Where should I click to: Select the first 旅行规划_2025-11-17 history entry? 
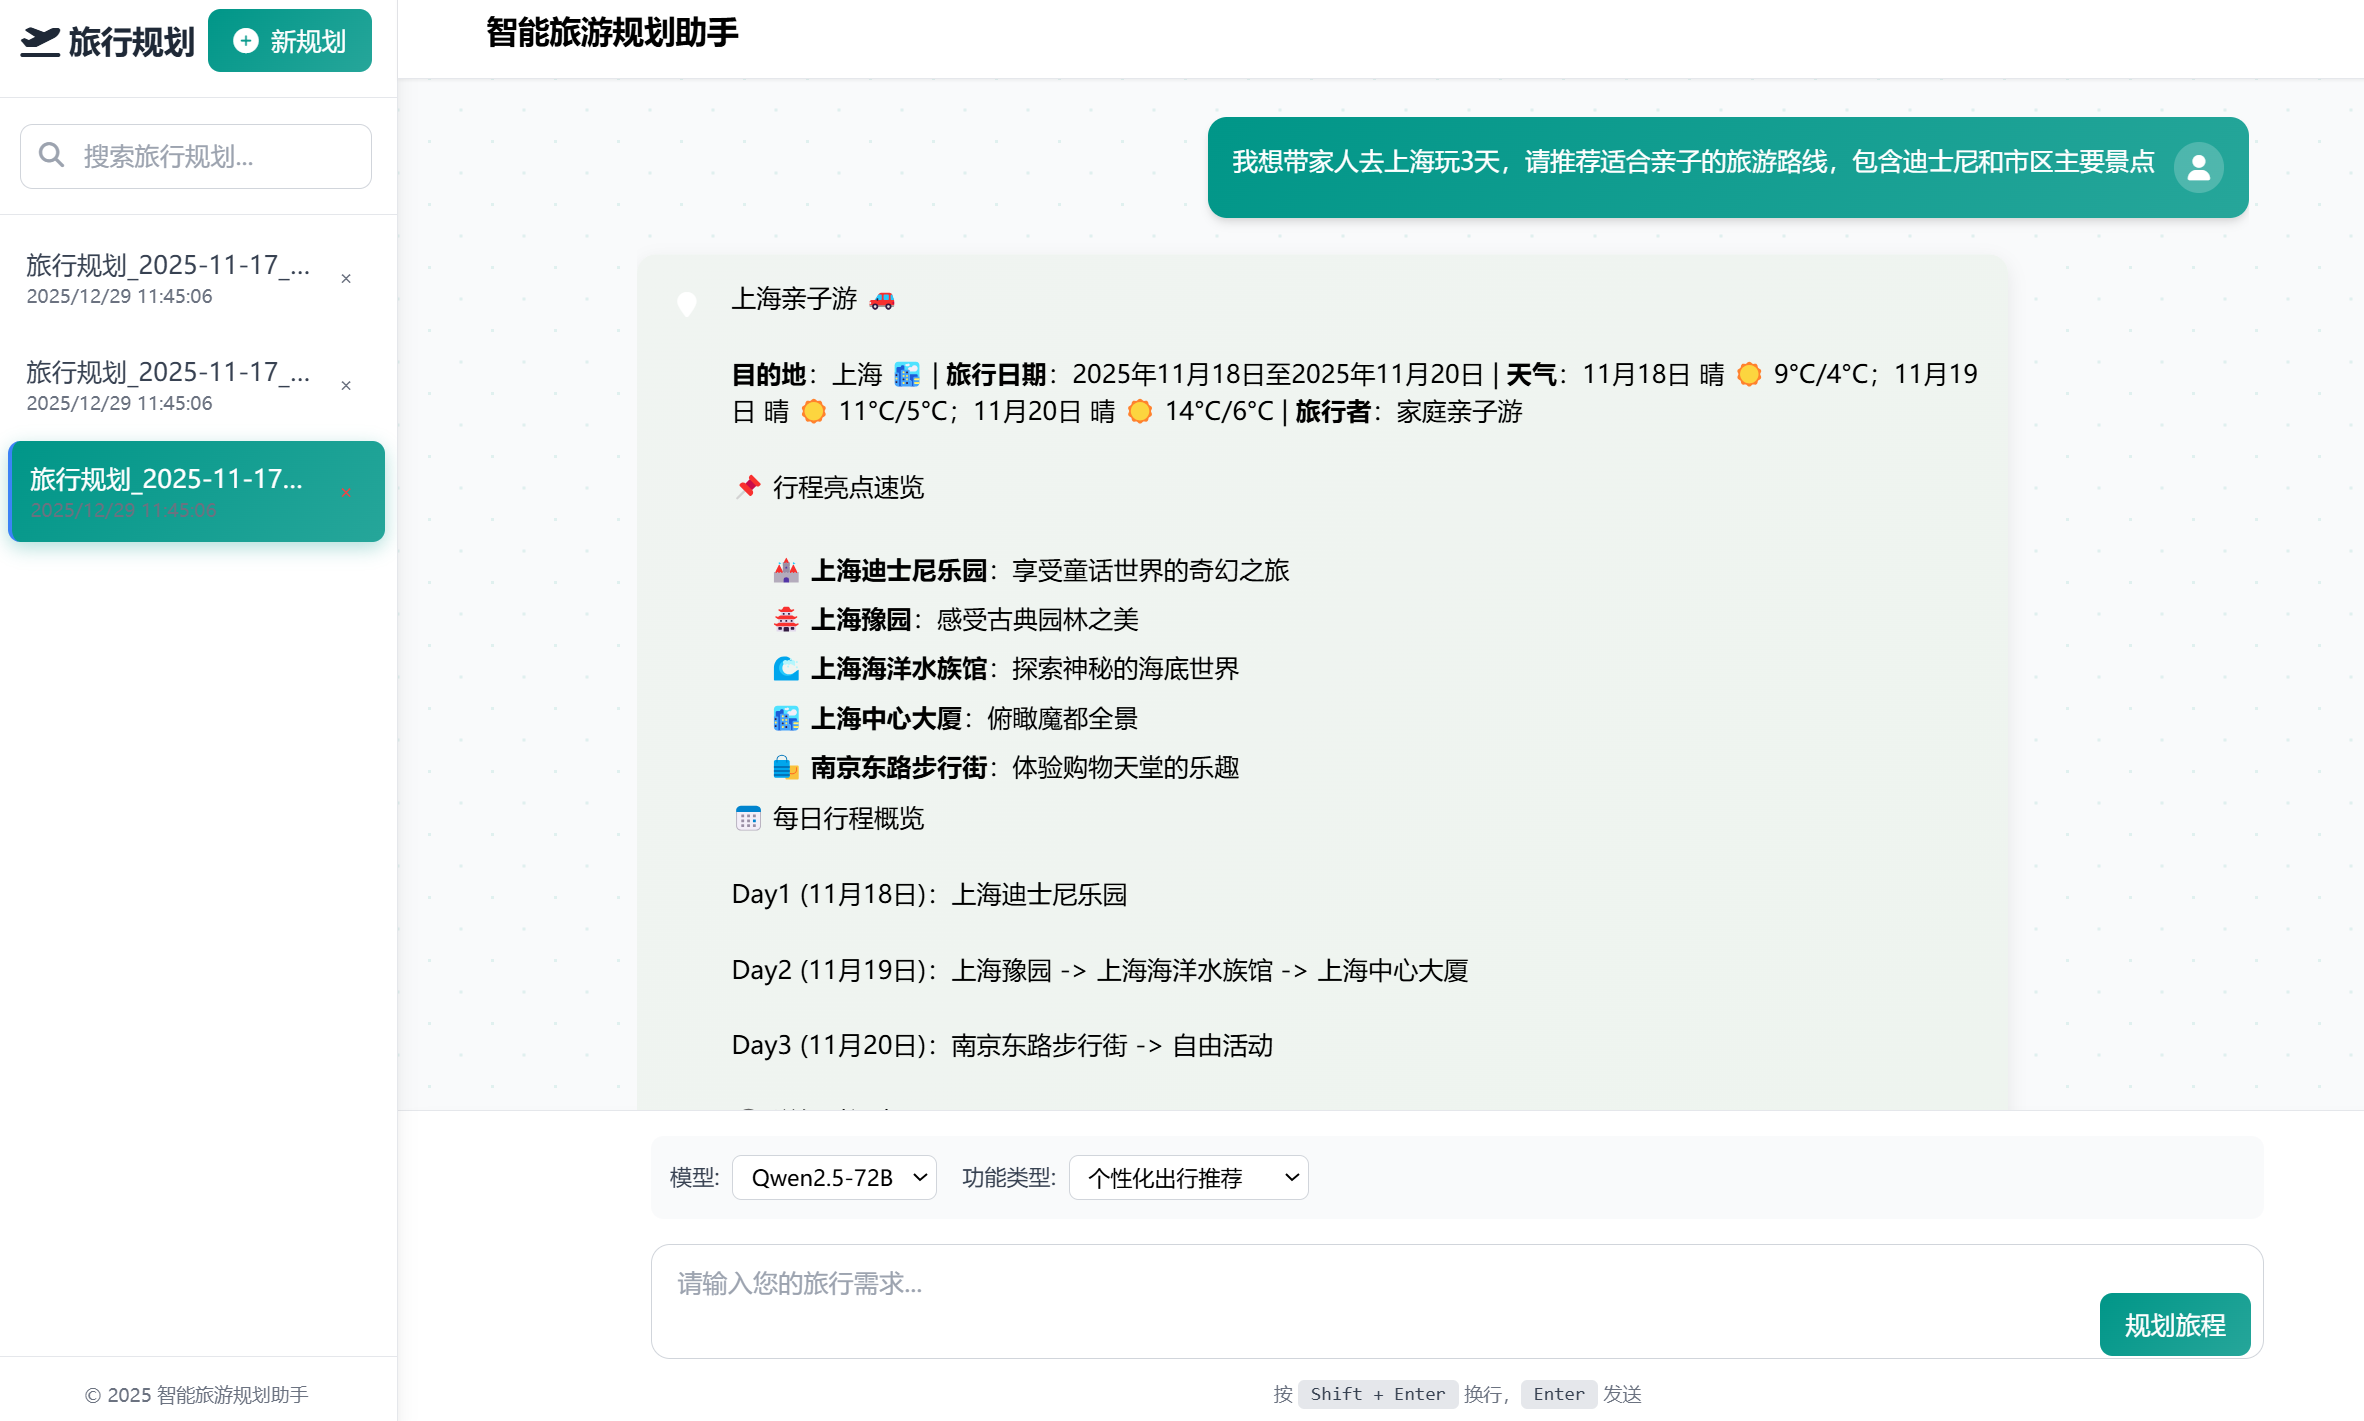point(170,277)
